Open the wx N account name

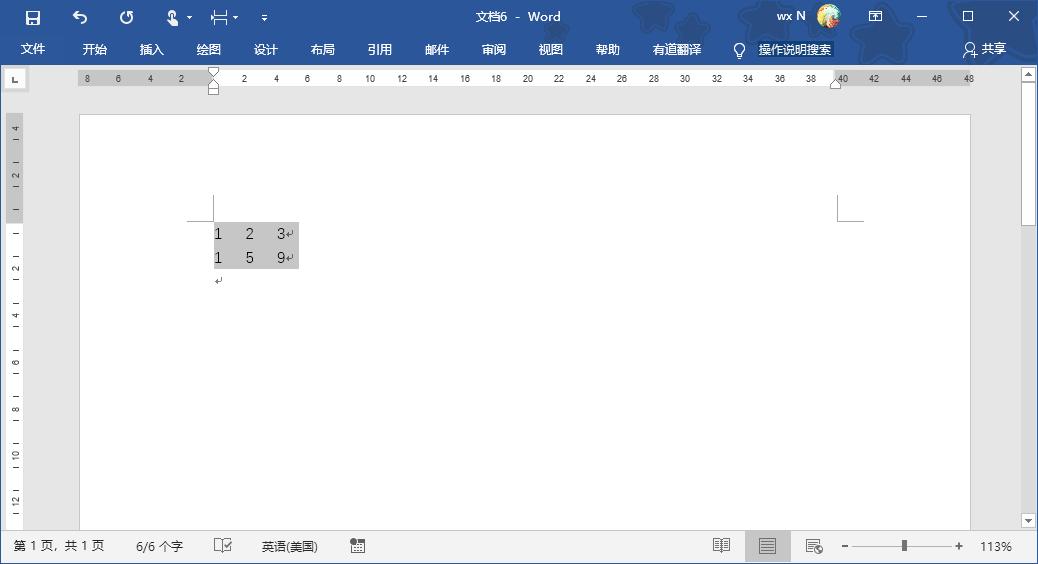pos(791,16)
